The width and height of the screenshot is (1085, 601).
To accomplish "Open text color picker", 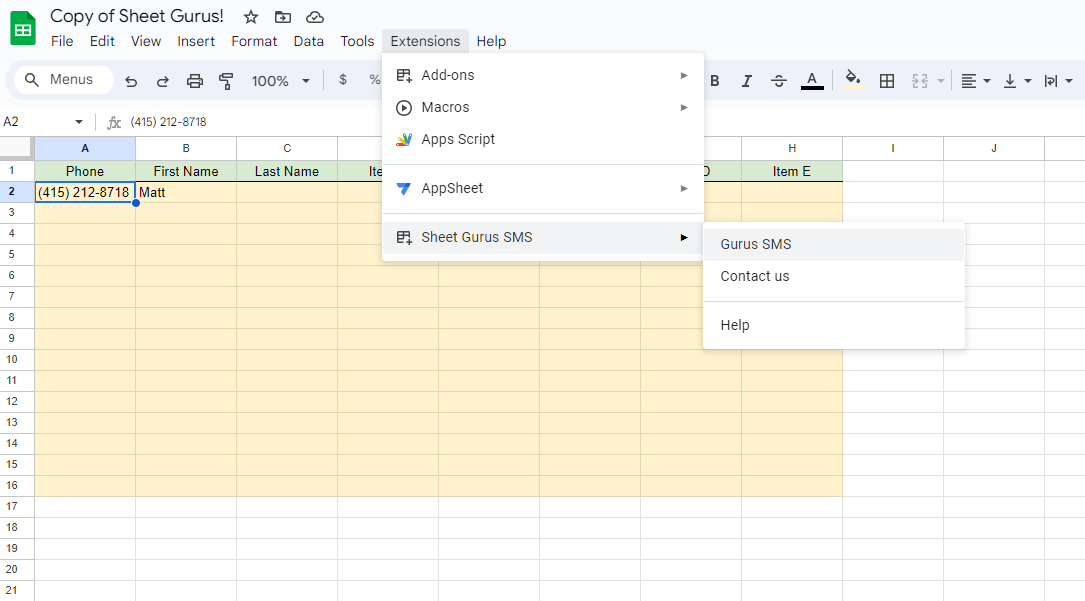I will (x=812, y=81).
